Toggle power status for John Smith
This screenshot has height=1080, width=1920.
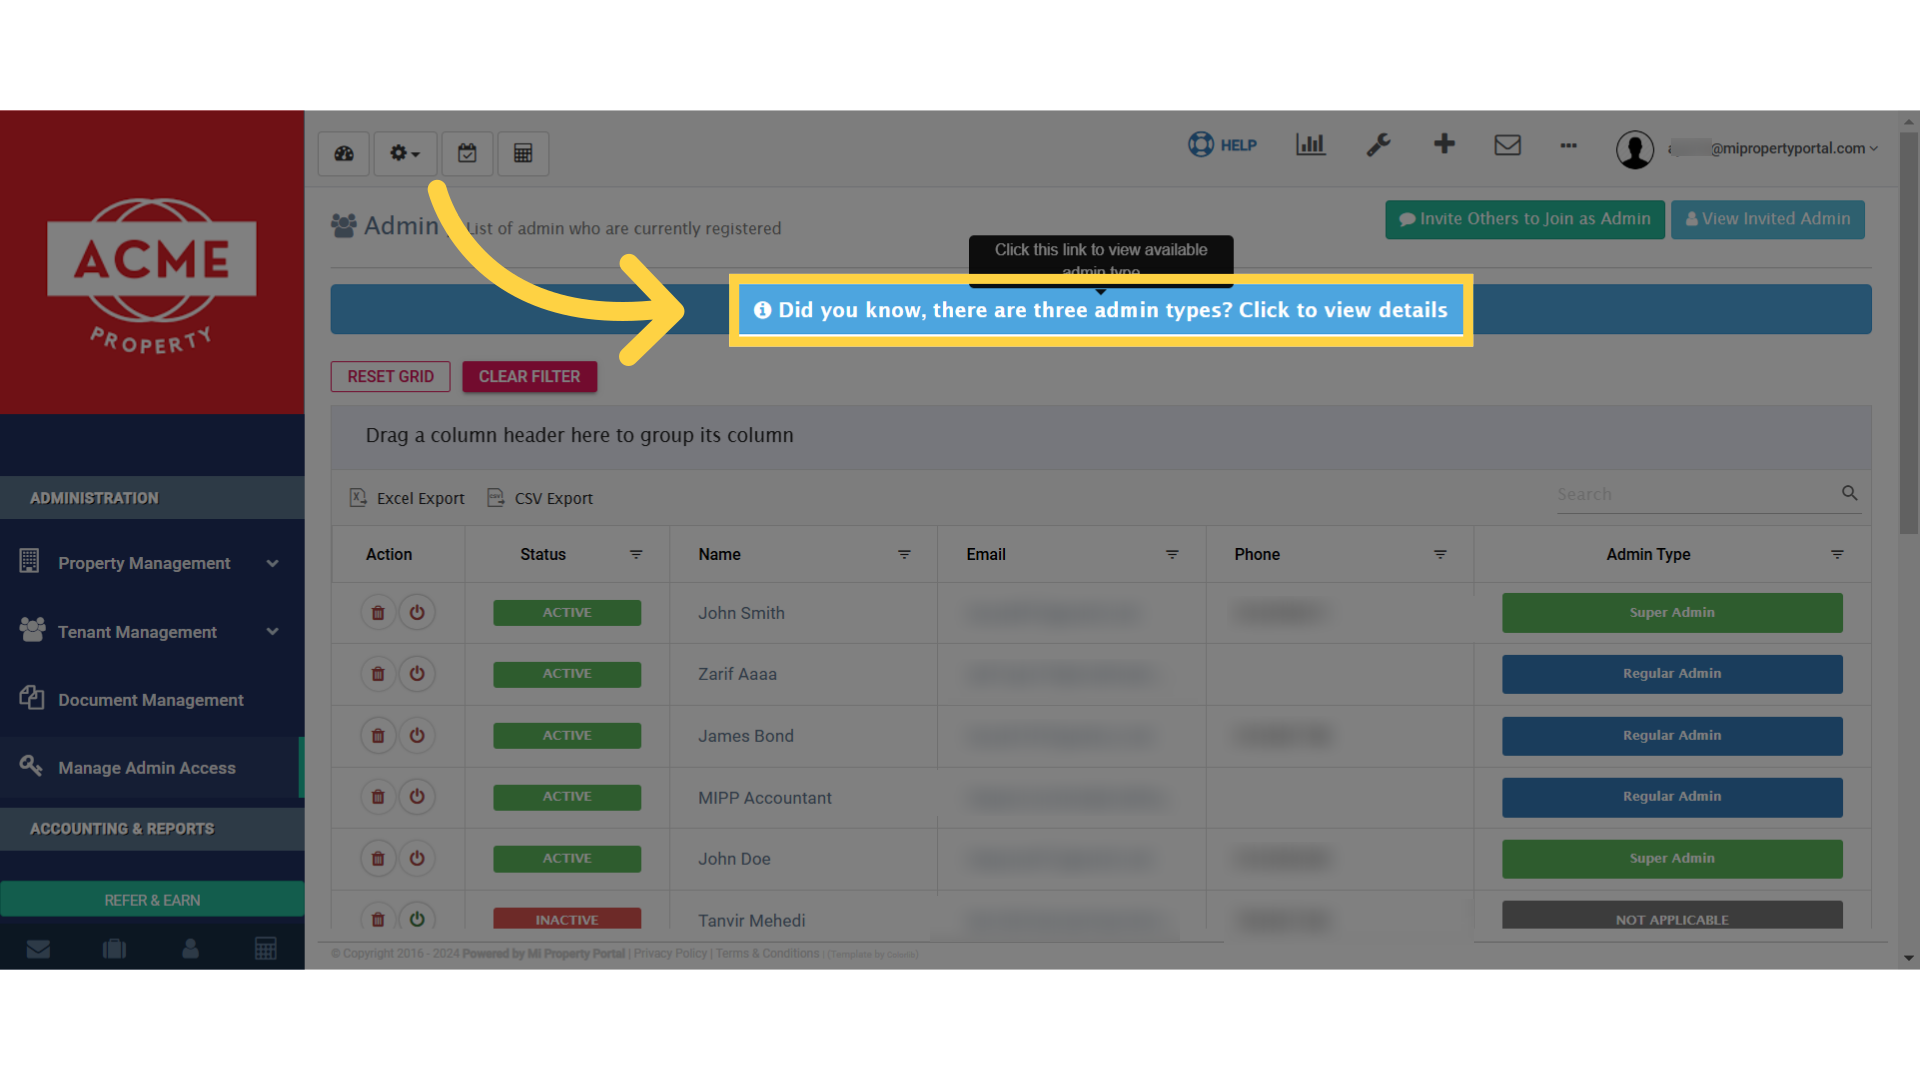[x=417, y=613]
